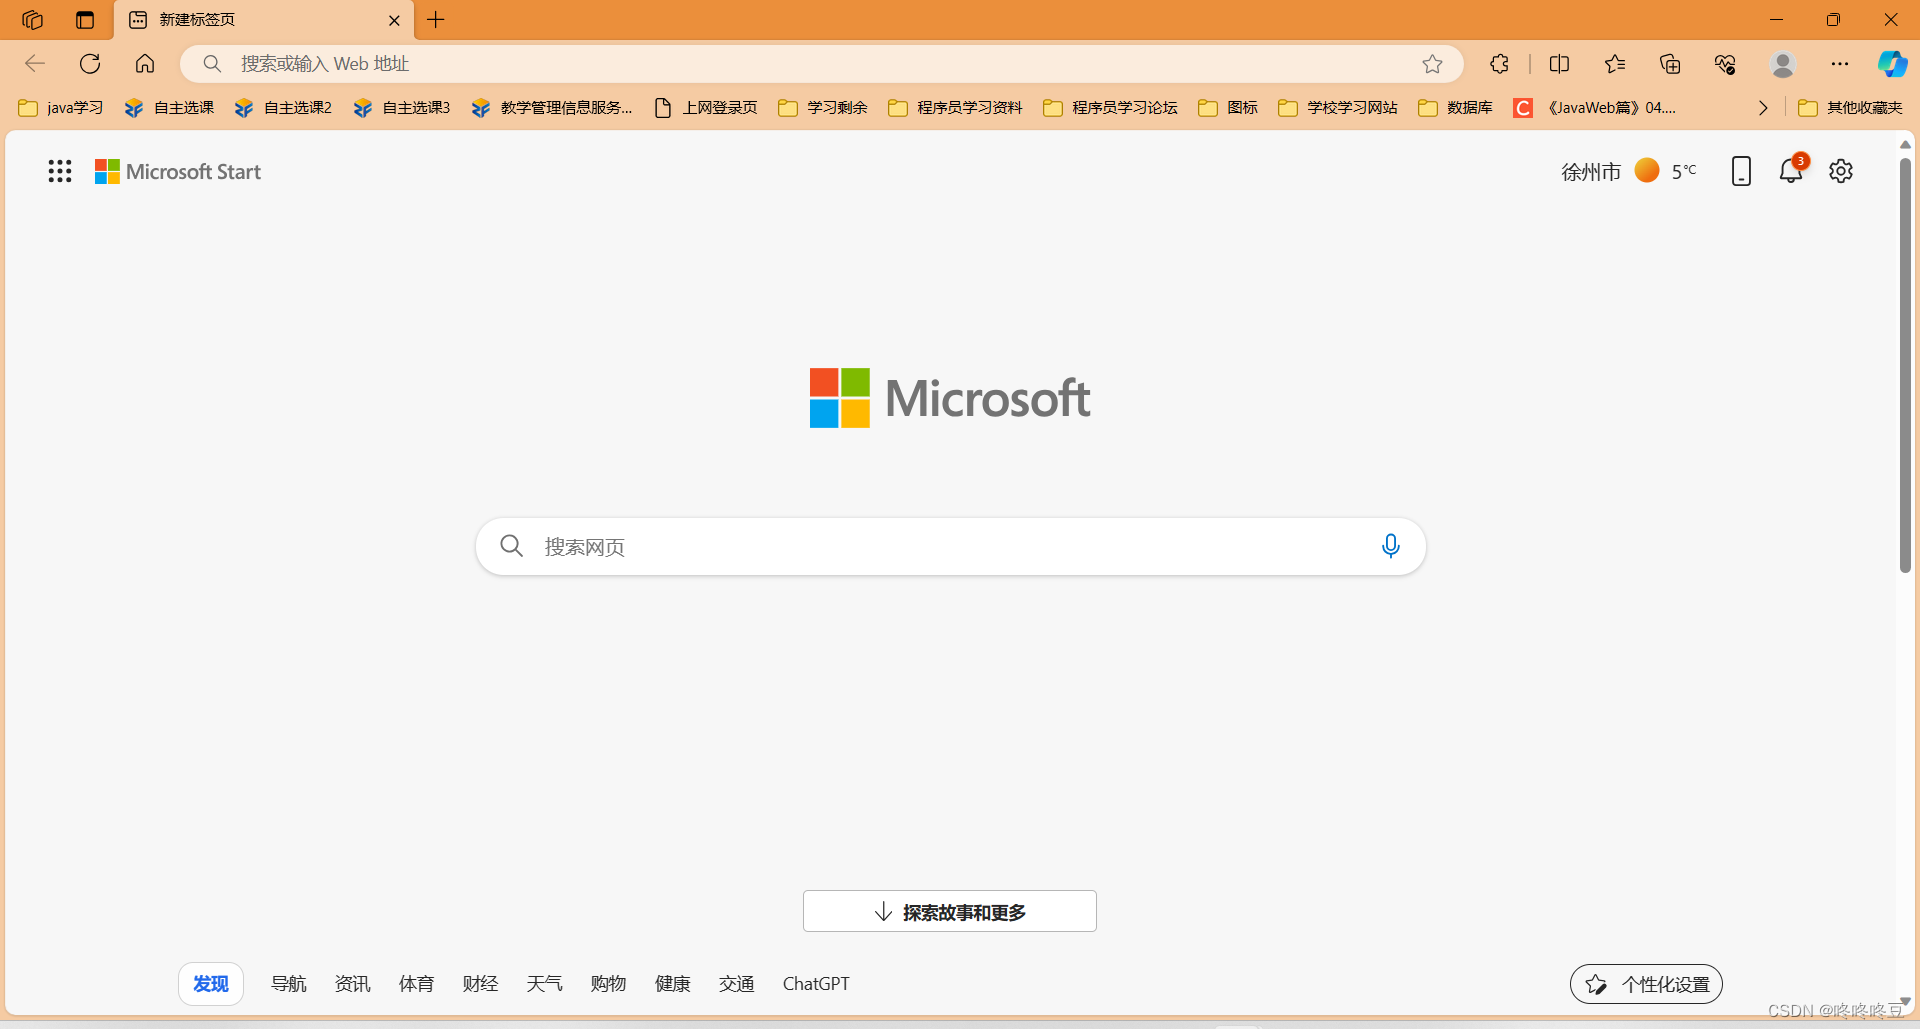Screen dimensions: 1920x1029
Task: Click the vertical scrollbar thumb
Action: [x=1905, y=366]
